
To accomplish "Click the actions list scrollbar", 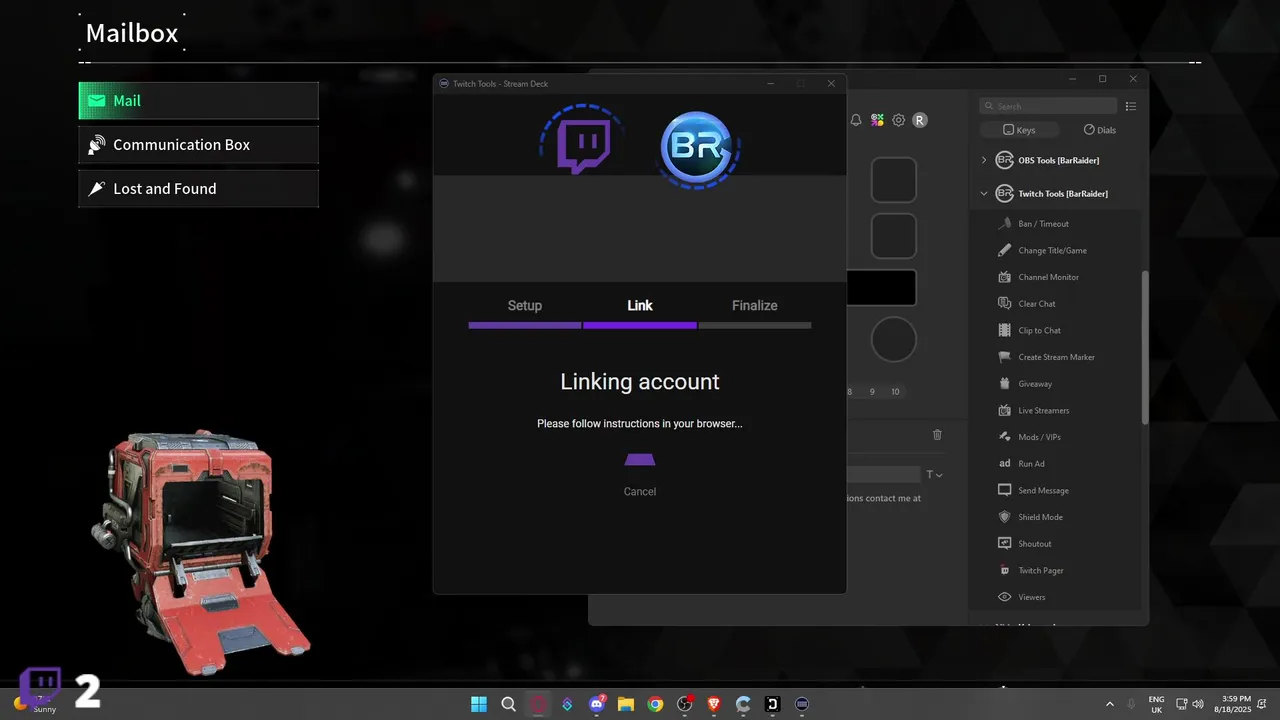I will pos(1145,347).
